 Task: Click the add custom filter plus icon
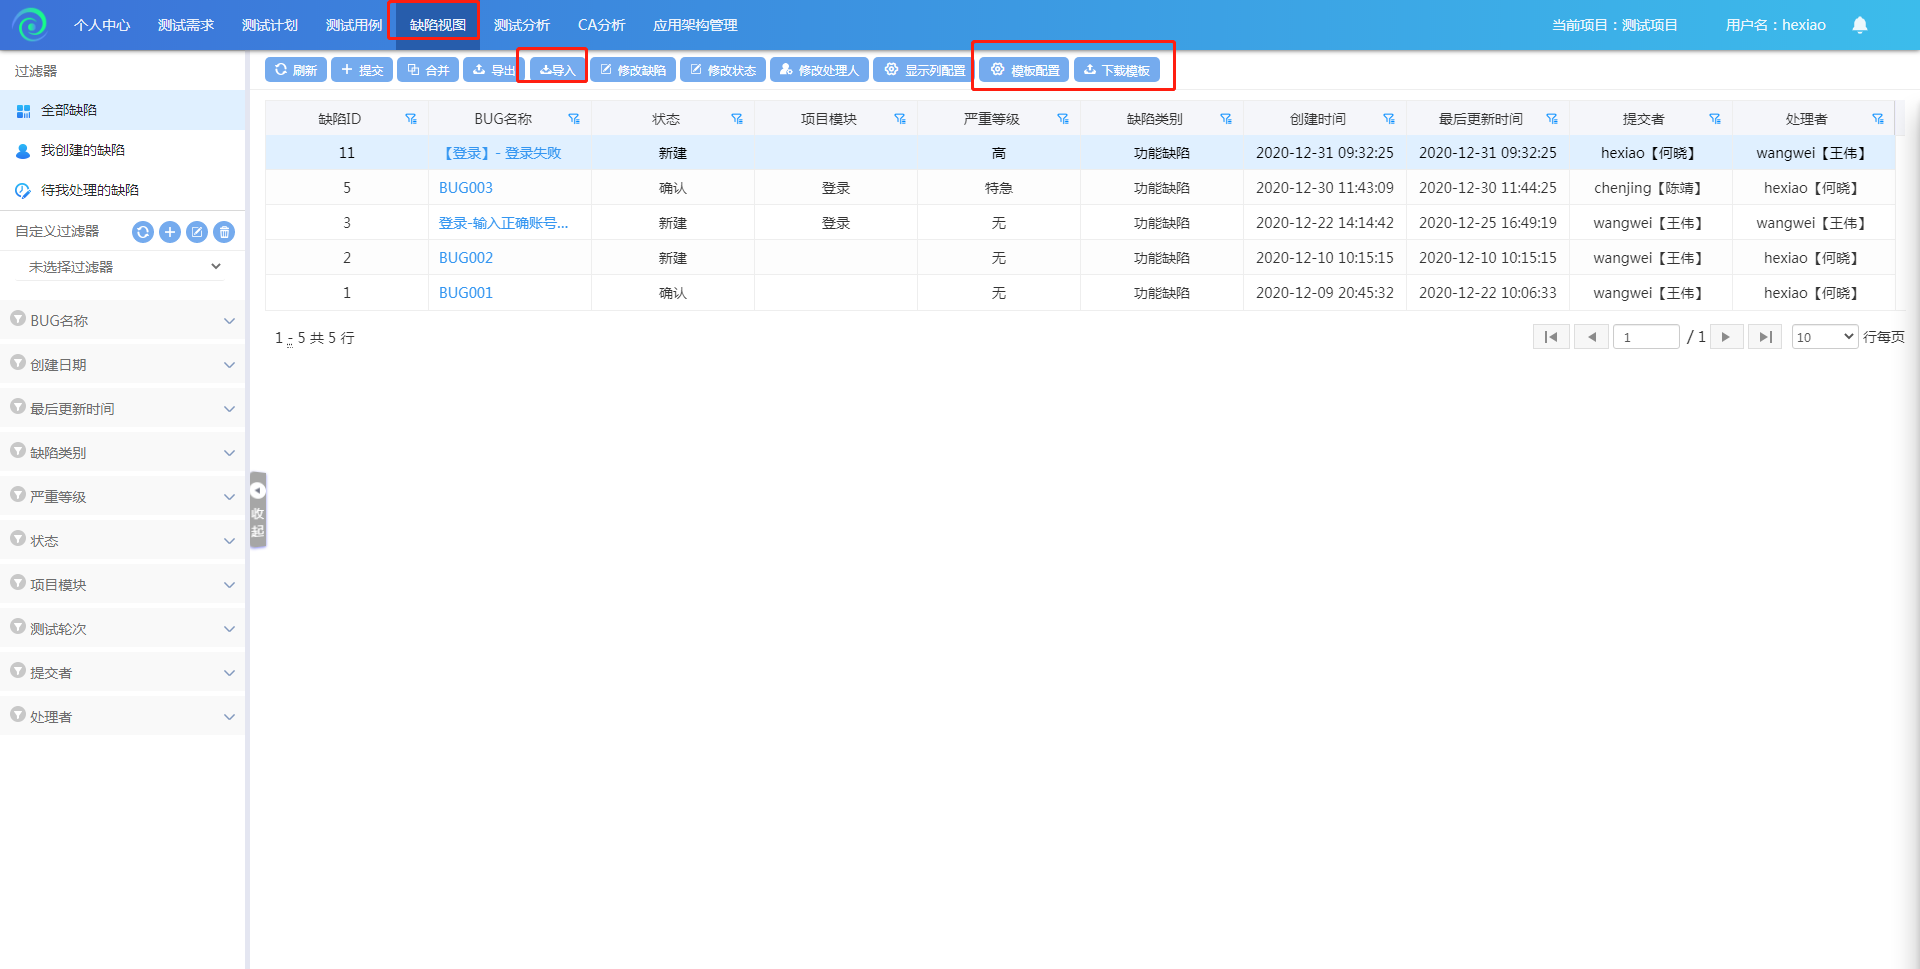tap(170, 232)
